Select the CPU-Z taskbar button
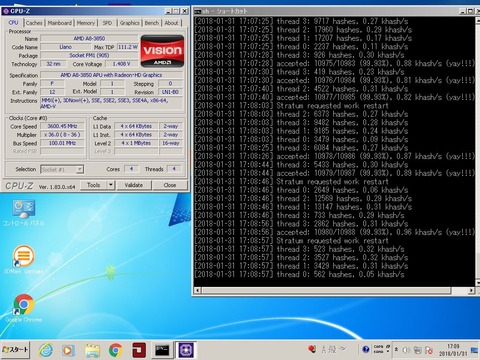Viewport: 480px width, 360px height. (x=186, y=350)
